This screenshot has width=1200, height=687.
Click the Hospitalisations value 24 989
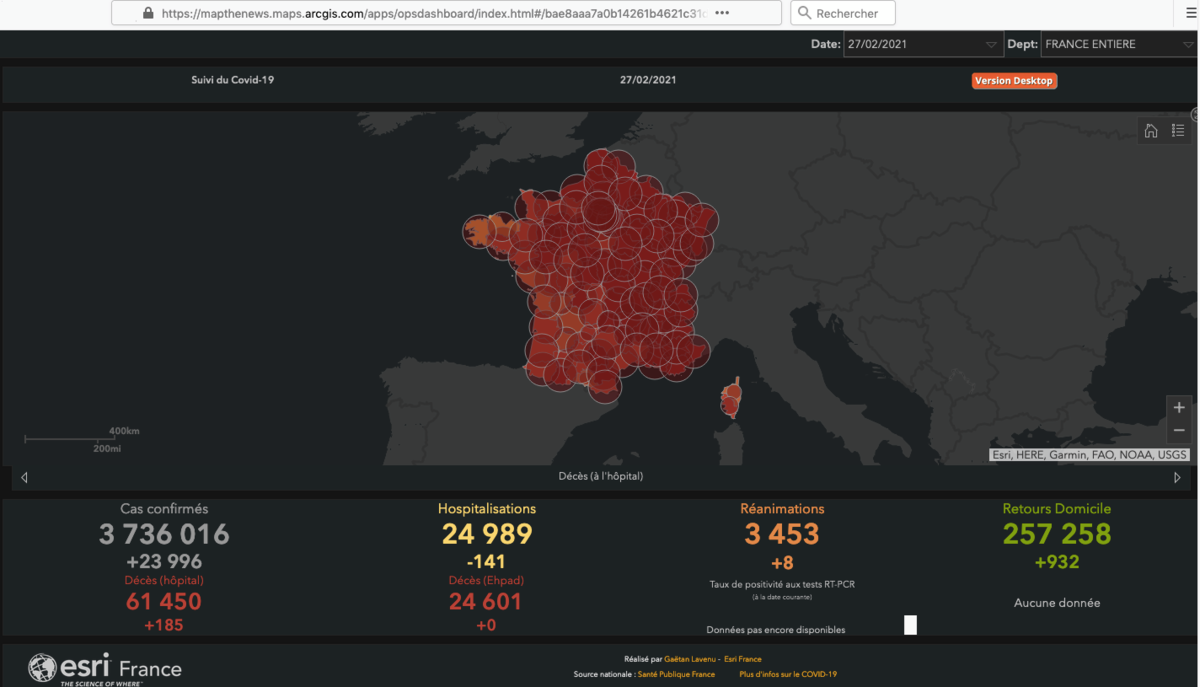coord(487,535)
